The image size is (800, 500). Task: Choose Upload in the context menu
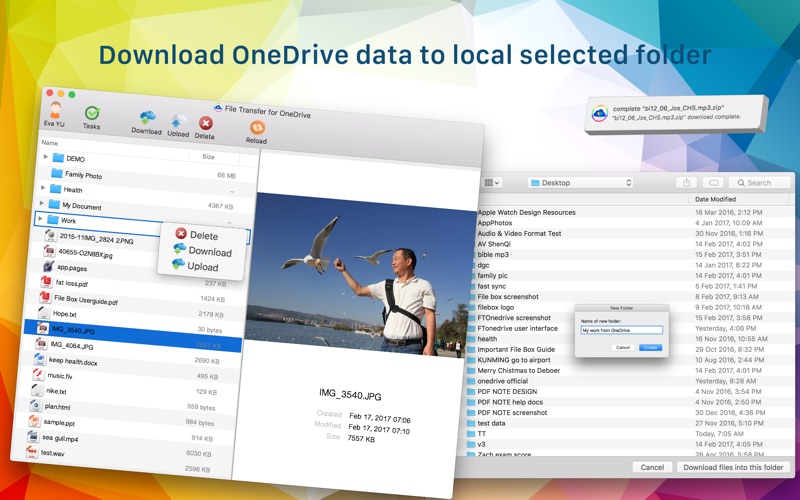pos(195,266)
